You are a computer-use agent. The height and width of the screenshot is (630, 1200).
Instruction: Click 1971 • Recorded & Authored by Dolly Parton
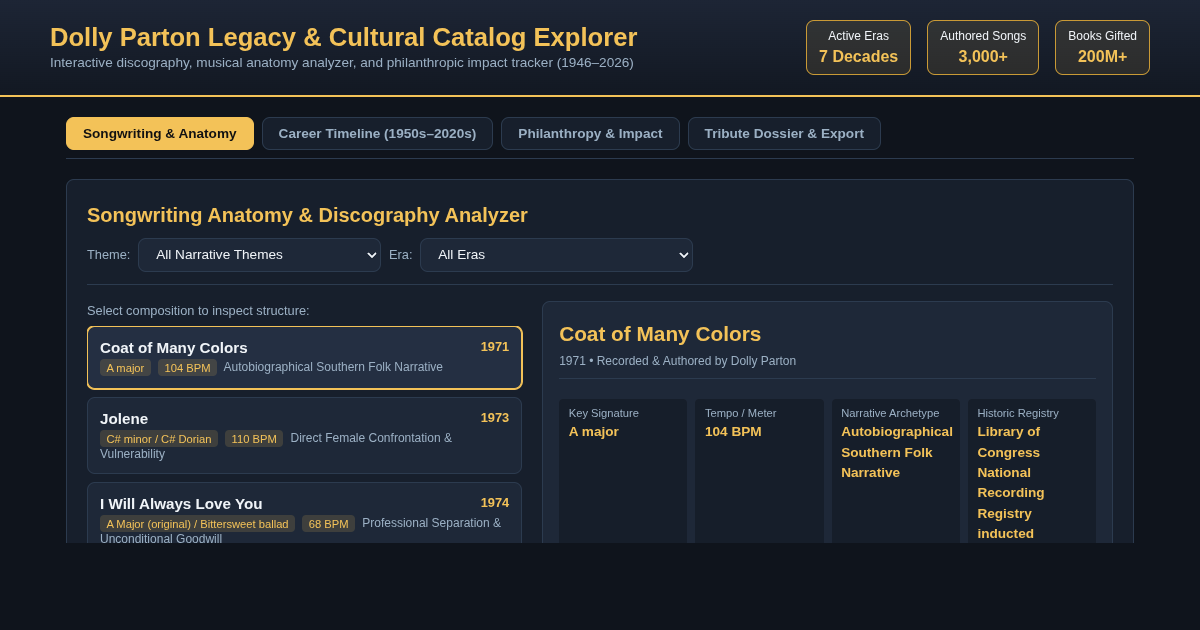[678, 361]
